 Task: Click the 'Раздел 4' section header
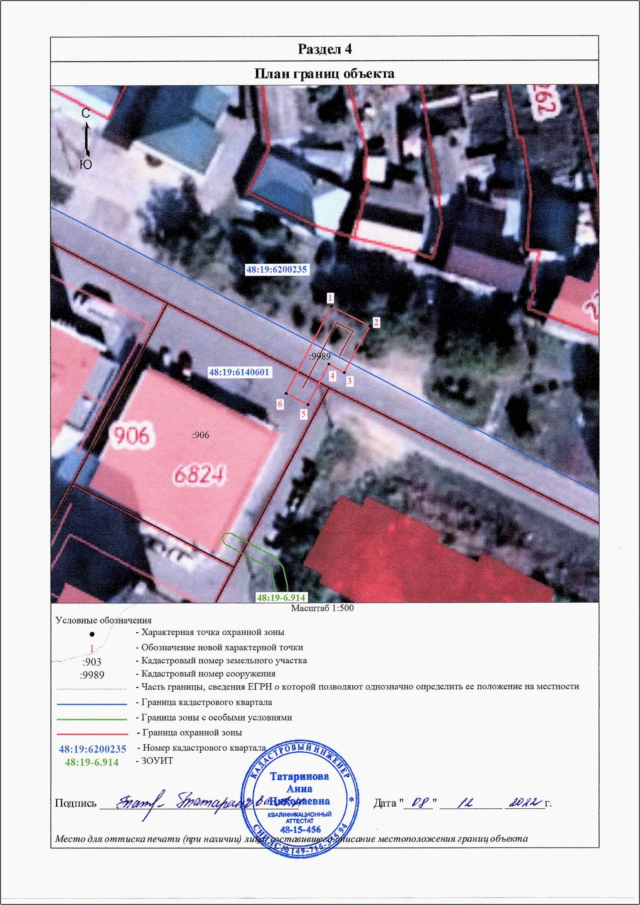click(x=325, y=49)
